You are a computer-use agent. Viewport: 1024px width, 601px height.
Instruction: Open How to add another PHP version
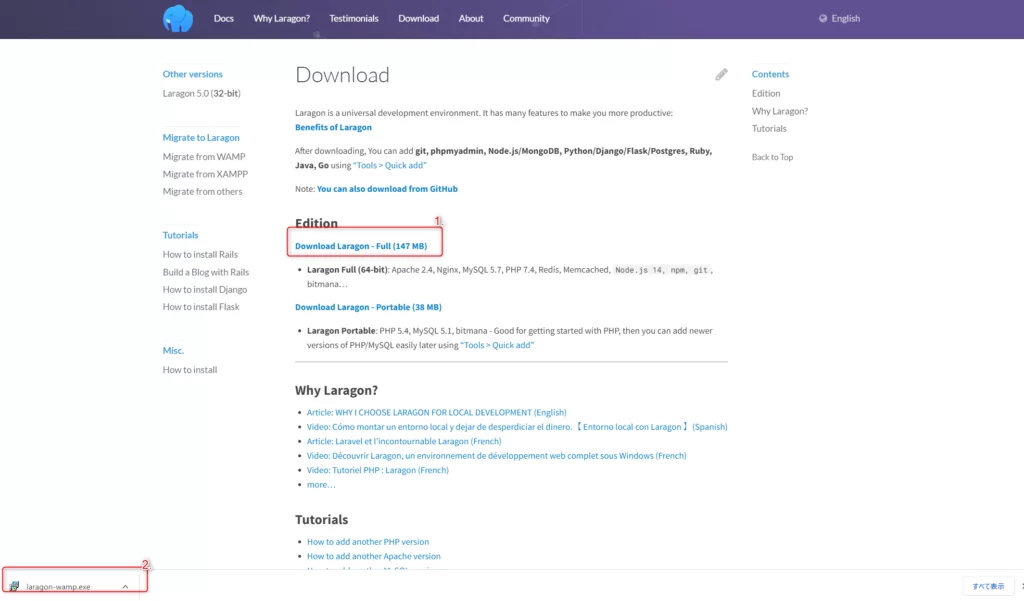[x=368, y=542]
